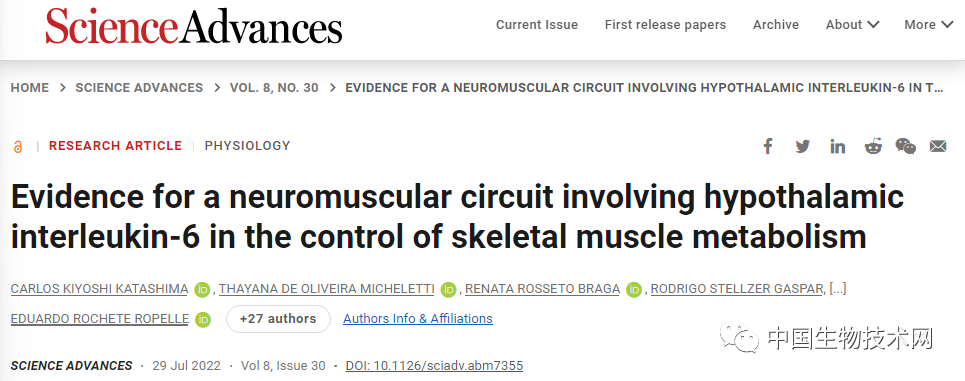Viewport: 965px width, 381px height.
Task: Share article on Facebook
Action: pyautogui.click(x=768, y=146)
